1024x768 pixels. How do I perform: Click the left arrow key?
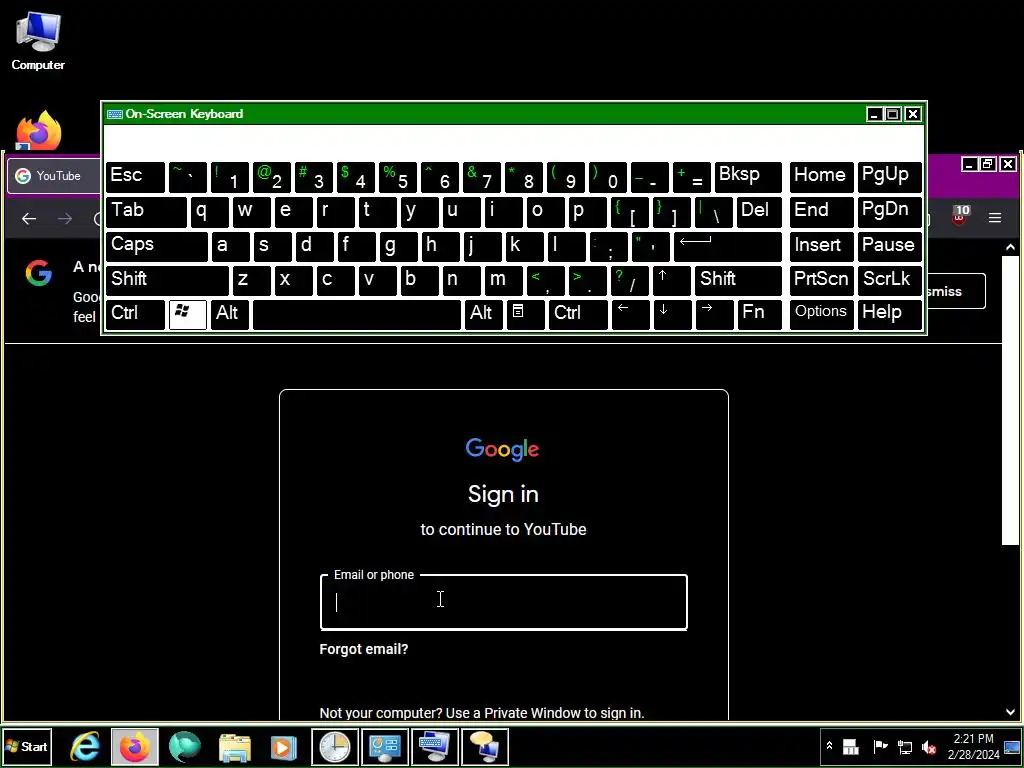click(x=631, y=314)
